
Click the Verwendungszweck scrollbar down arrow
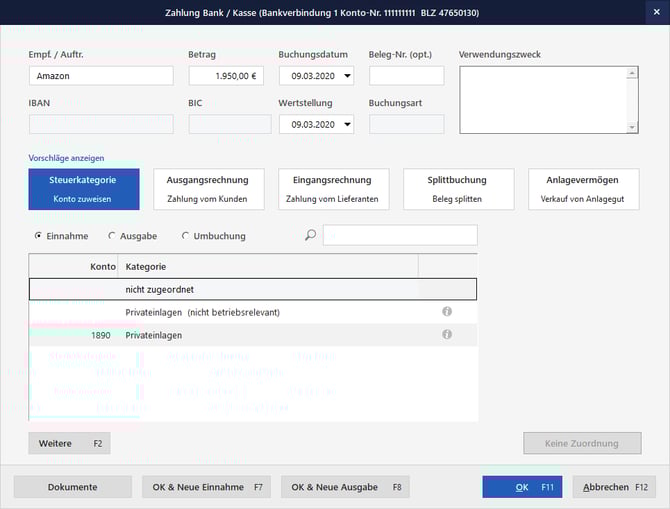point(632,127)
